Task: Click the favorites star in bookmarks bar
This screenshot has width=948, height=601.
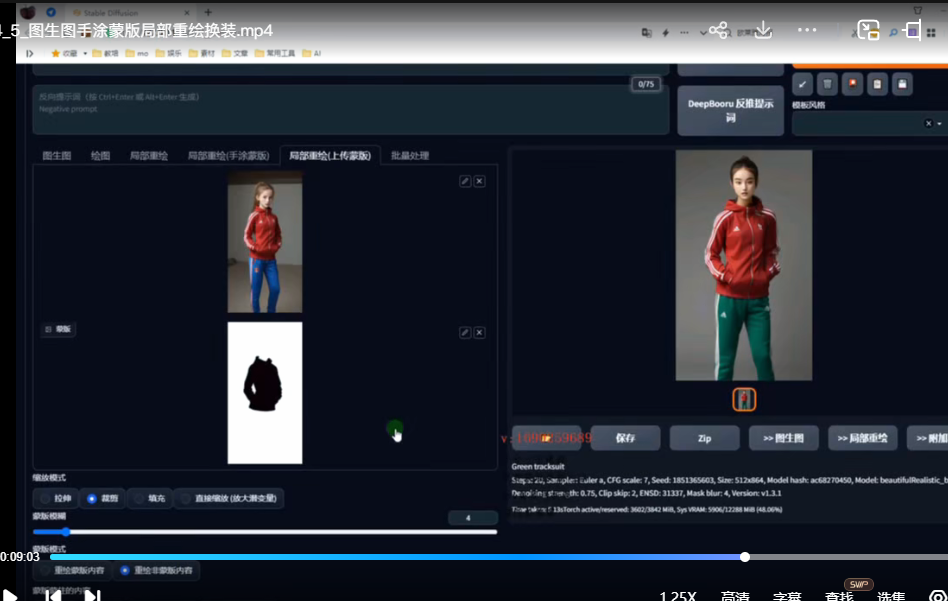Action: [x=56, y=53]
